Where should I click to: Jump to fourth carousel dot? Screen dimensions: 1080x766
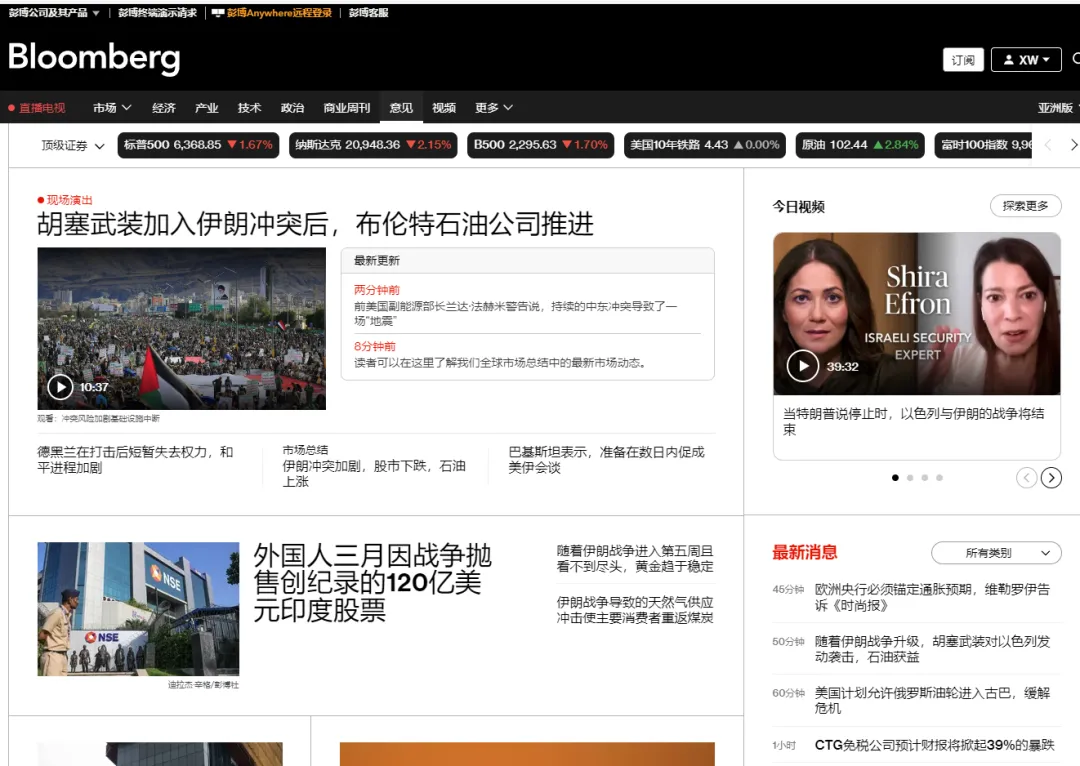[x=939, y=477]
